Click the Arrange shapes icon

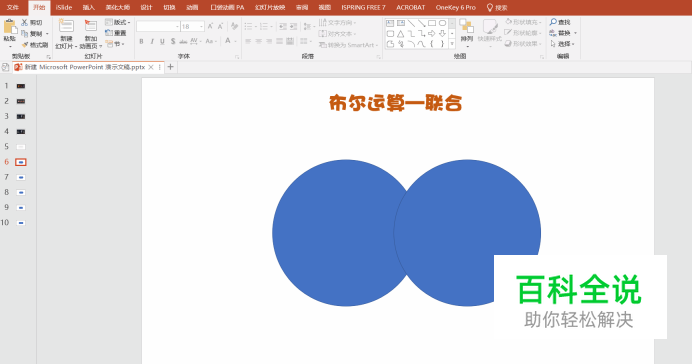(466, 26)
